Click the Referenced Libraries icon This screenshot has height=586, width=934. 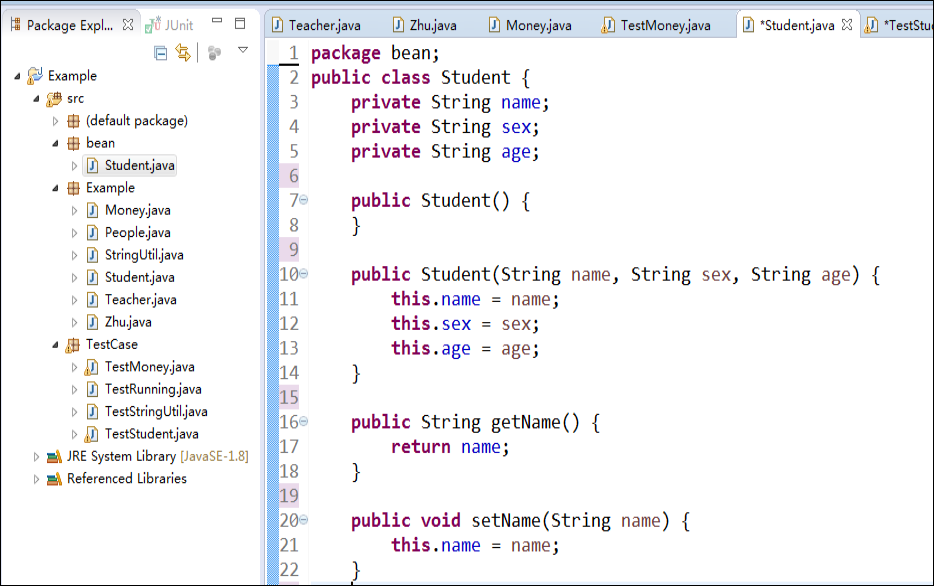[54, 479]
